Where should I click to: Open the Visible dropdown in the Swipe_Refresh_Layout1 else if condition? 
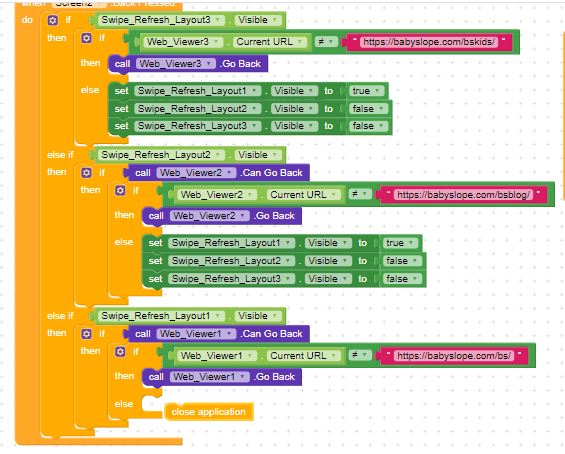coord(258,316)
